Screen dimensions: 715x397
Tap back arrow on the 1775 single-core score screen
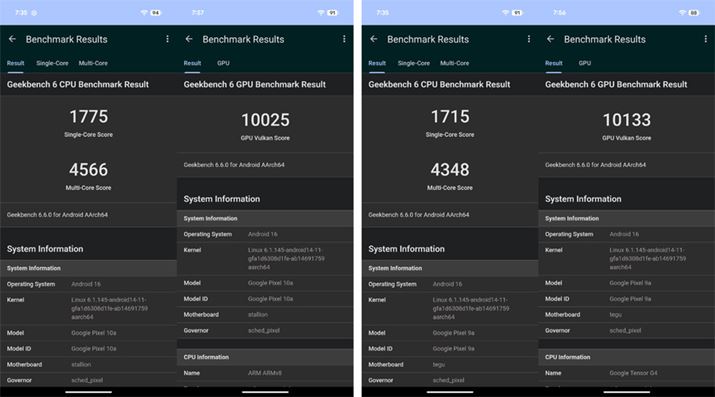(x=12, y=39)
